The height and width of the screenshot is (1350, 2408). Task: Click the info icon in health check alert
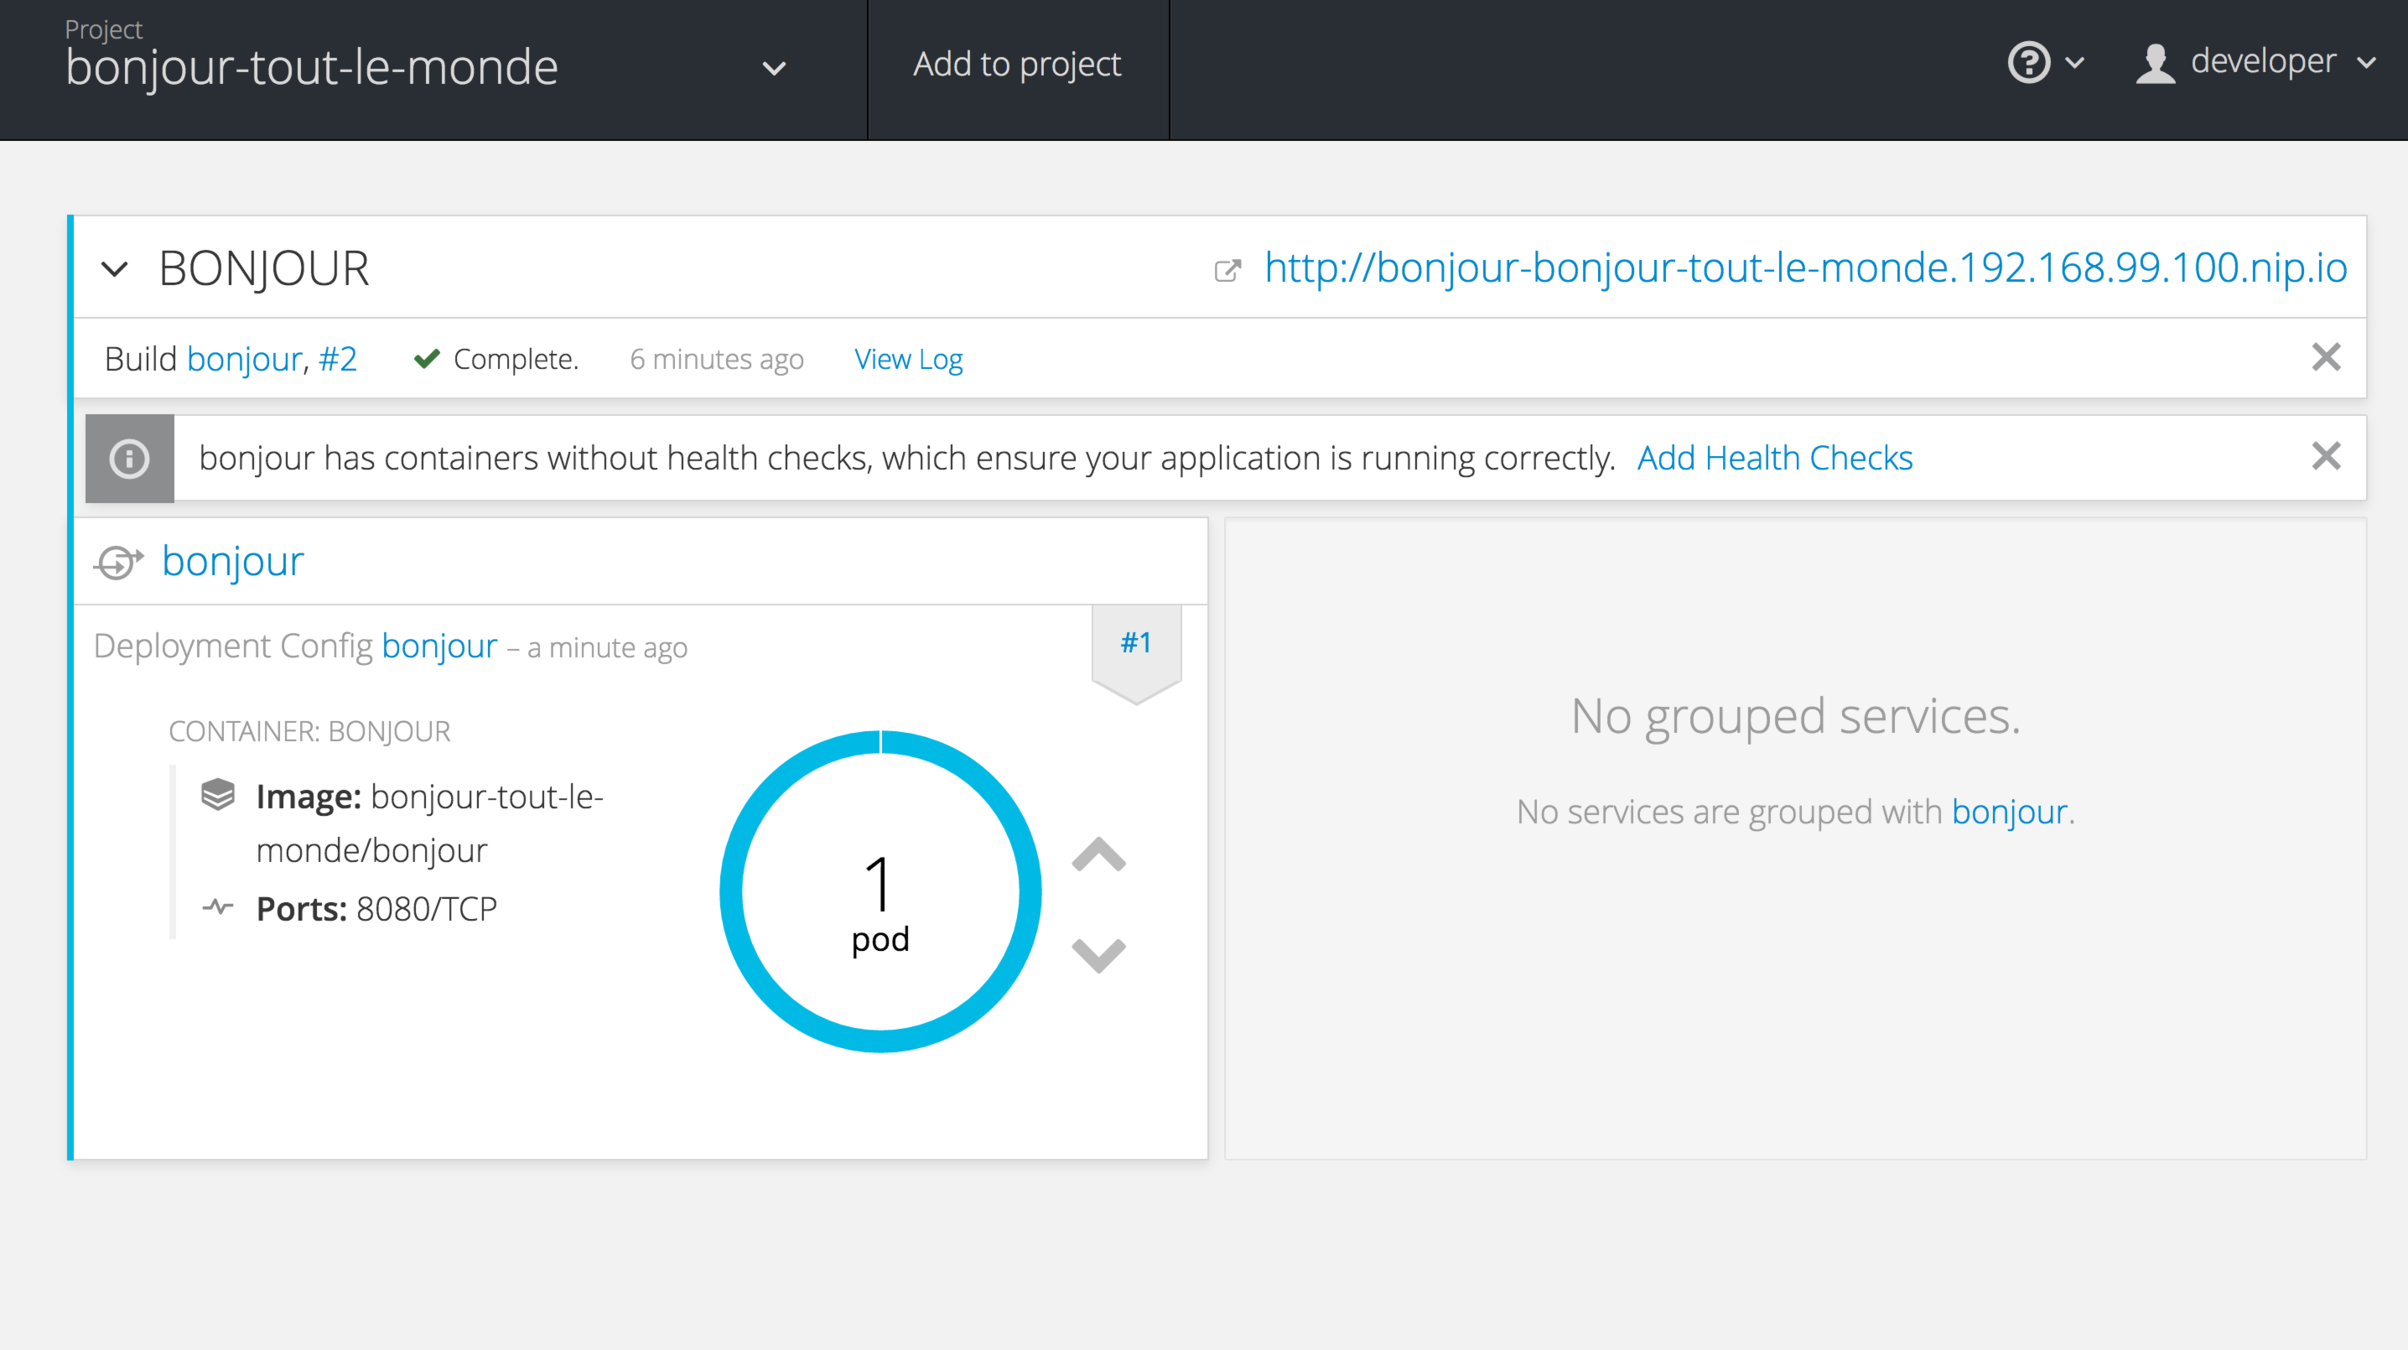tap(130, 459)
